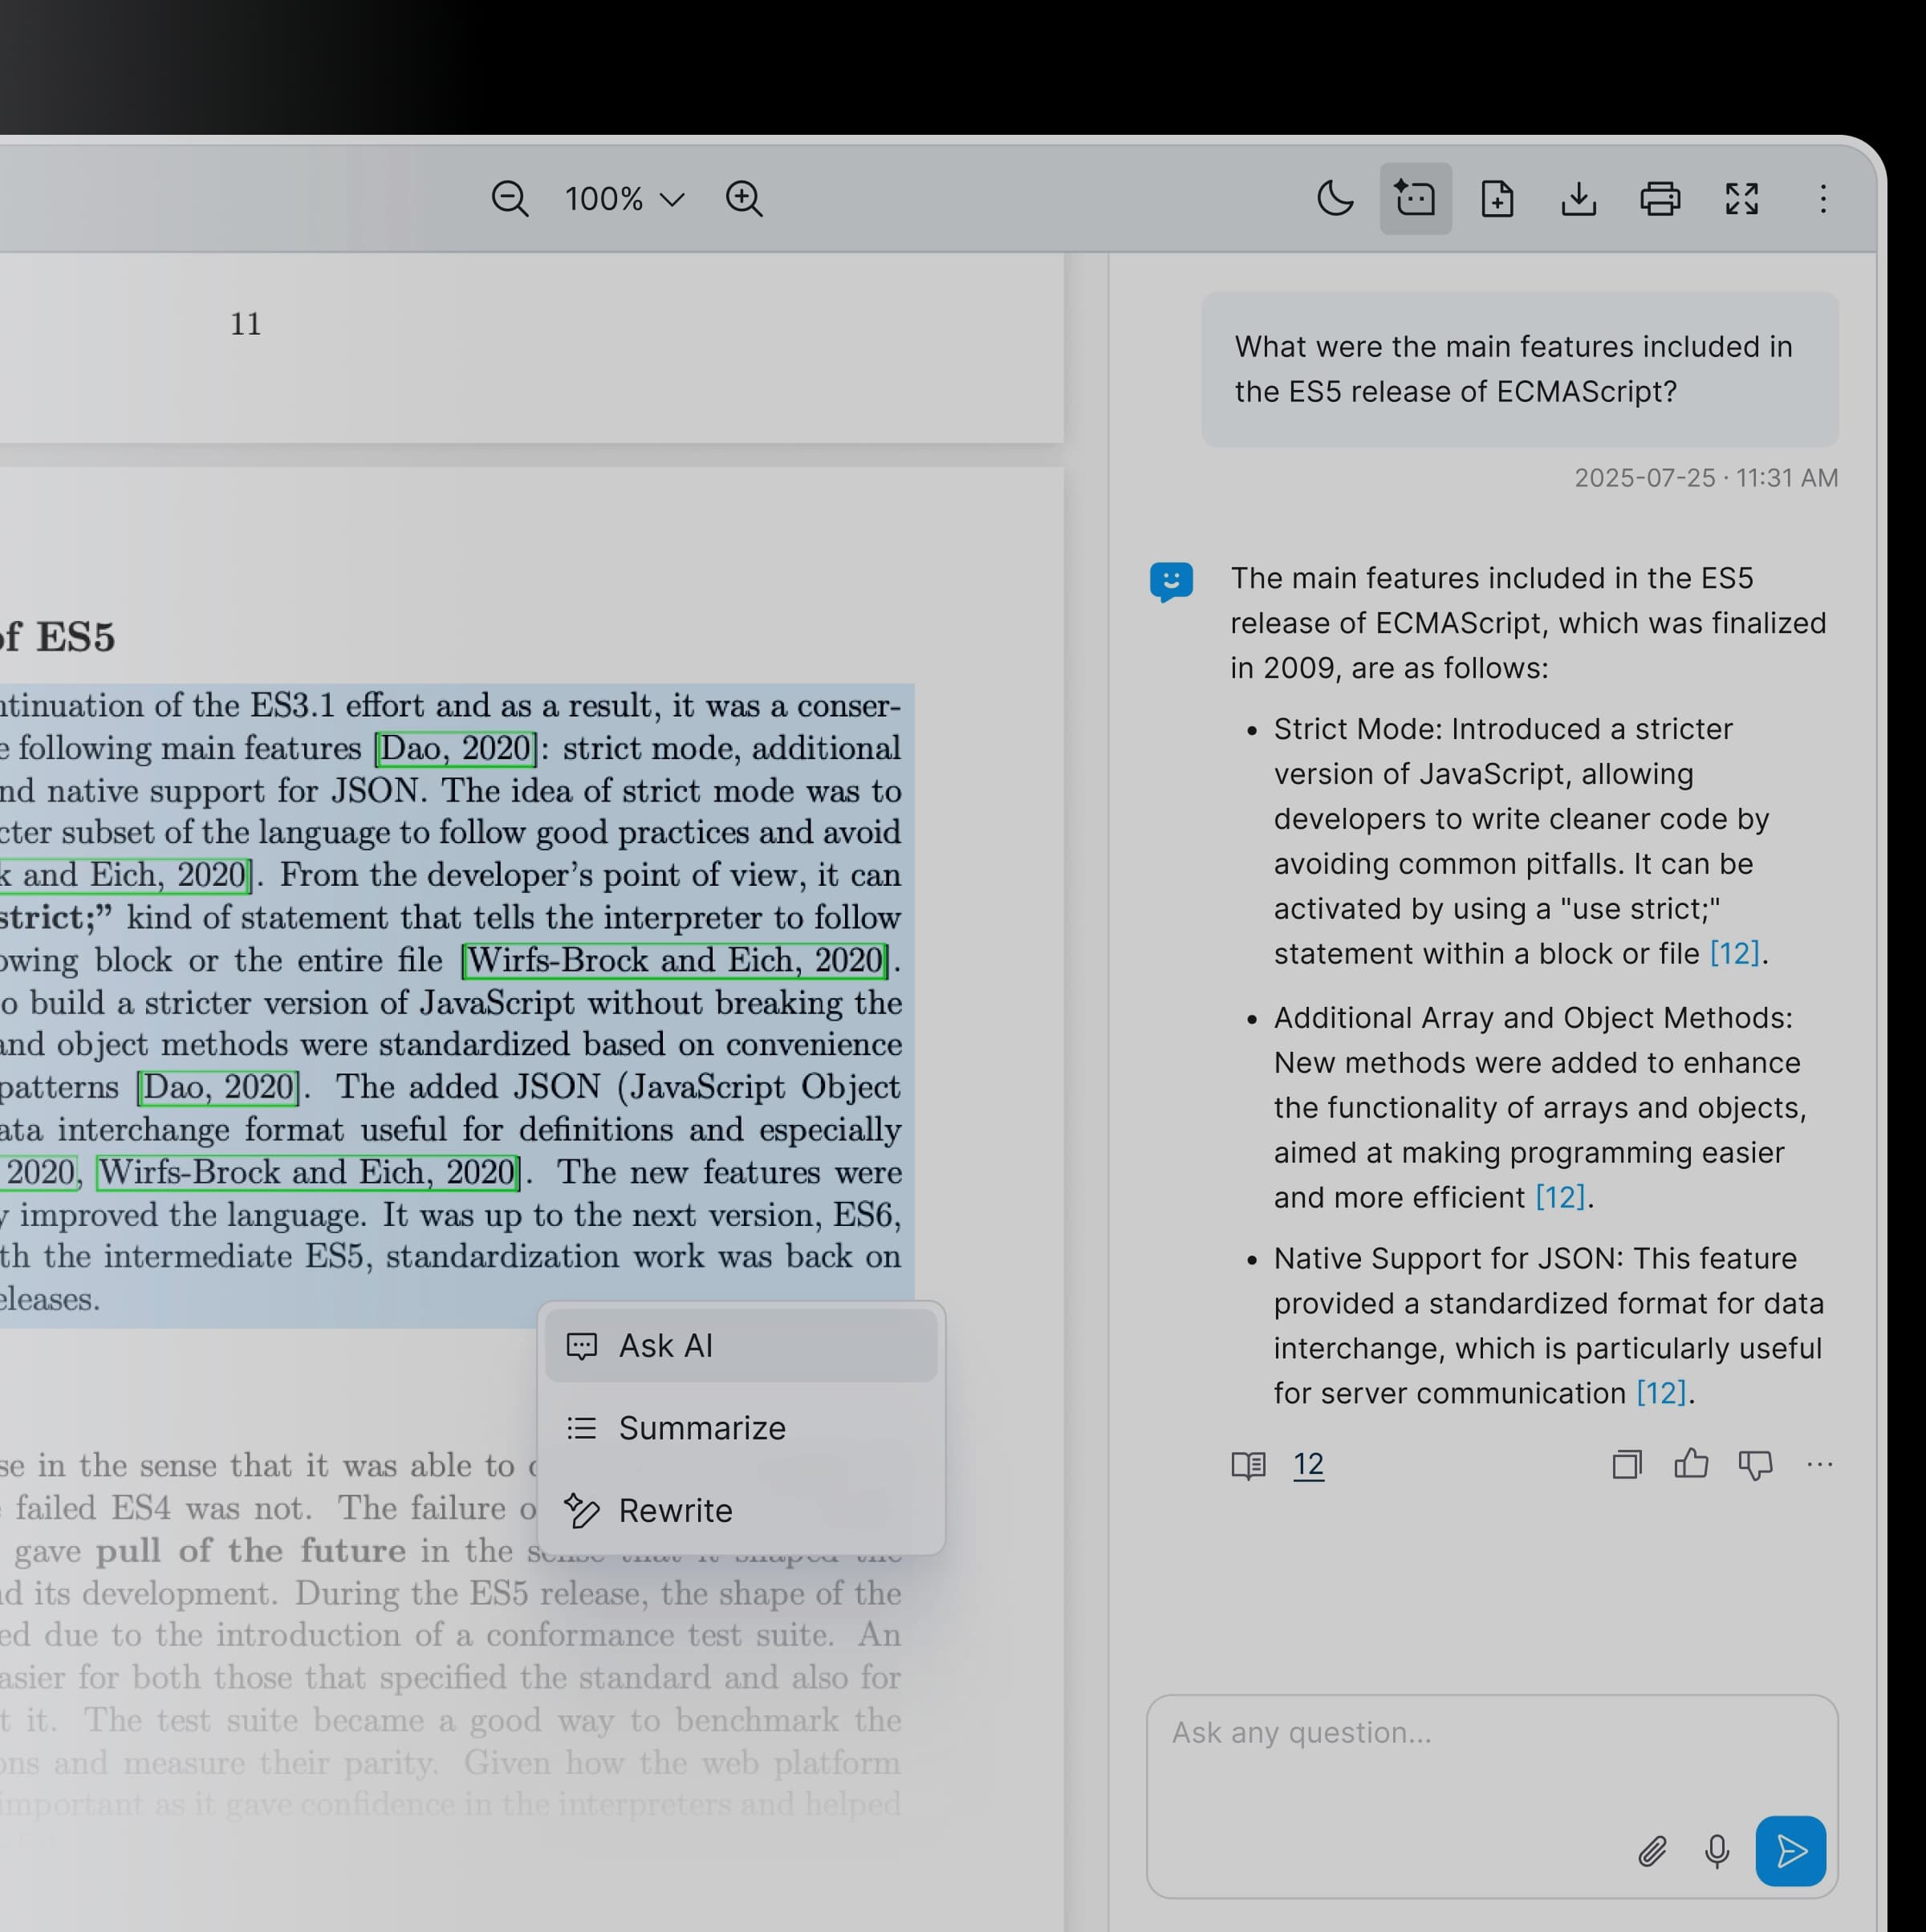
Task: Choose Rewrite in the popup menu
Action: [x=741, y=1510]
